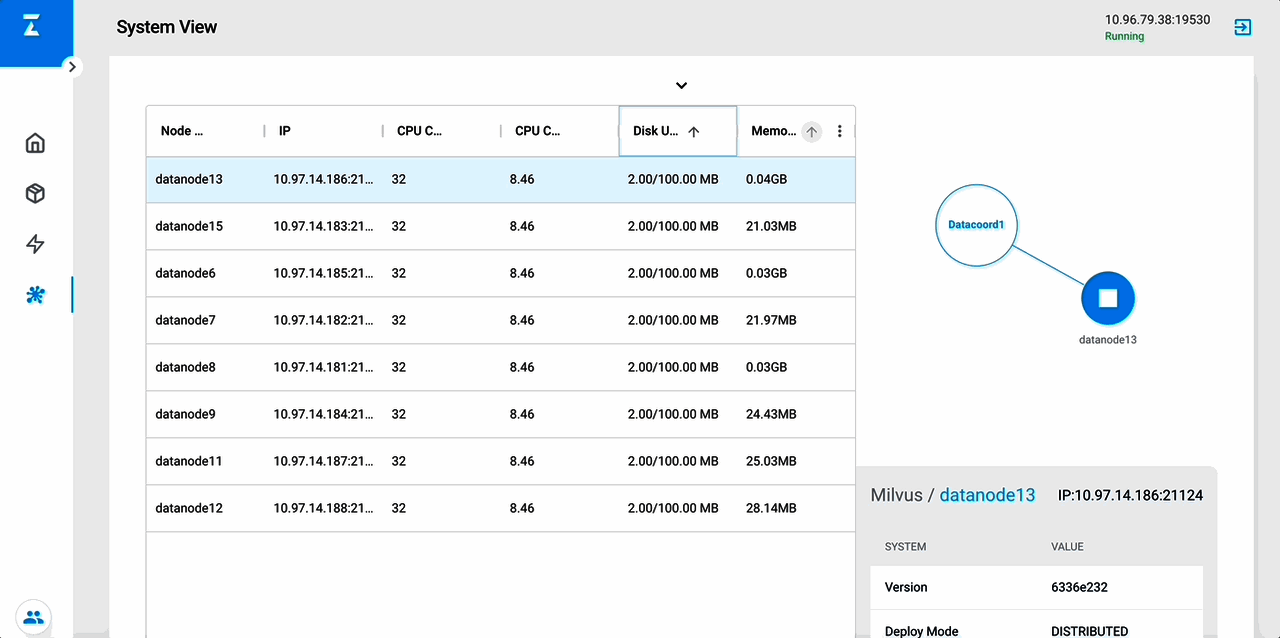Expand the left navigation sidebar
Image resolution: width=1280 pixels, height=638 pixels.
pyautogui.click(x=71, y=66)
